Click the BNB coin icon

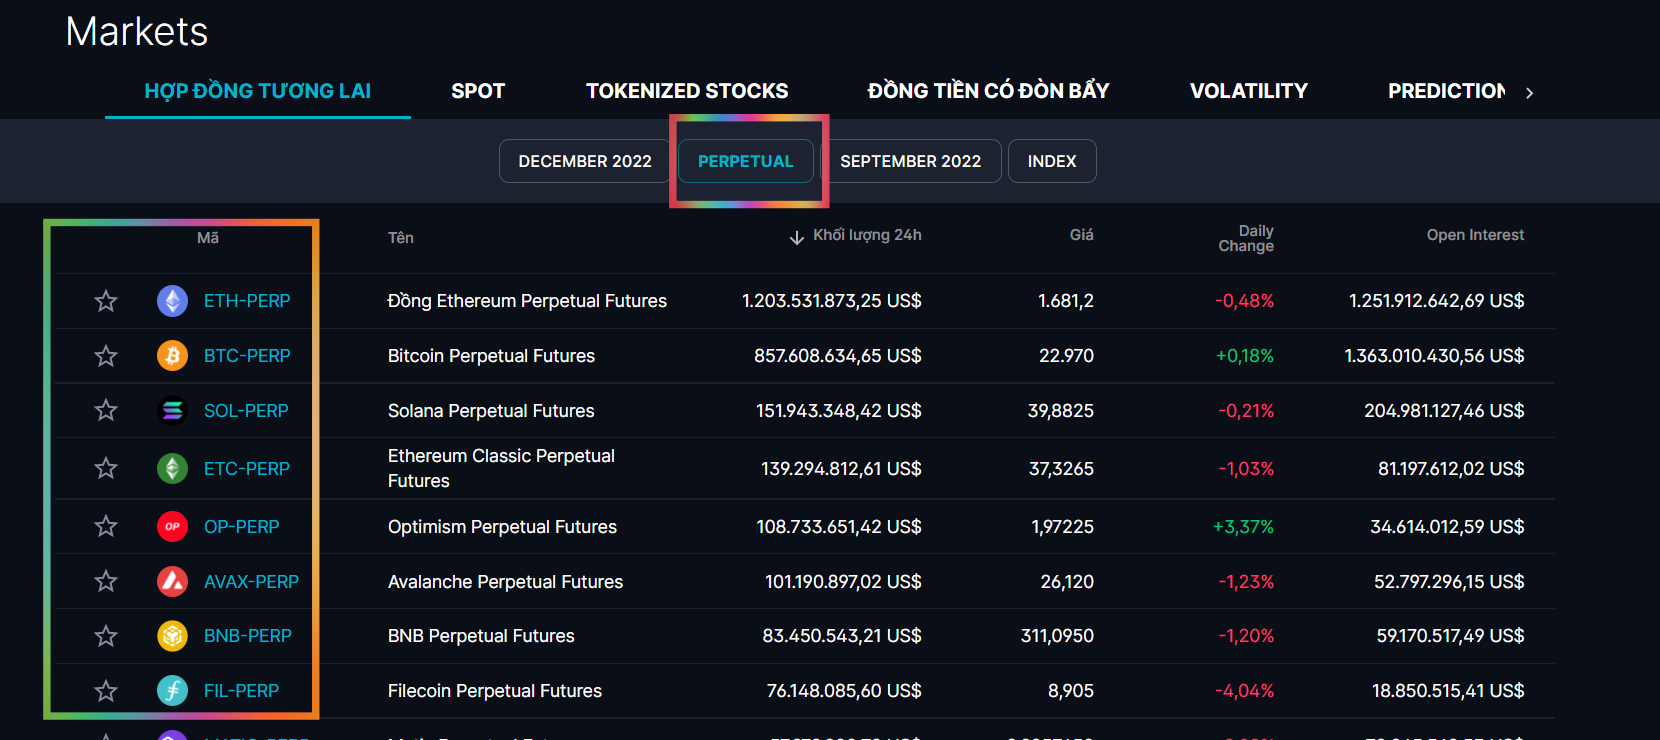point(173,636)
